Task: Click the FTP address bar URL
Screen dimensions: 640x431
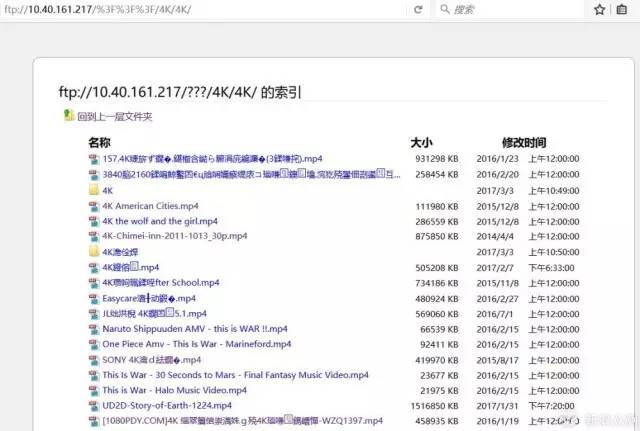Action: coord(98,9)
